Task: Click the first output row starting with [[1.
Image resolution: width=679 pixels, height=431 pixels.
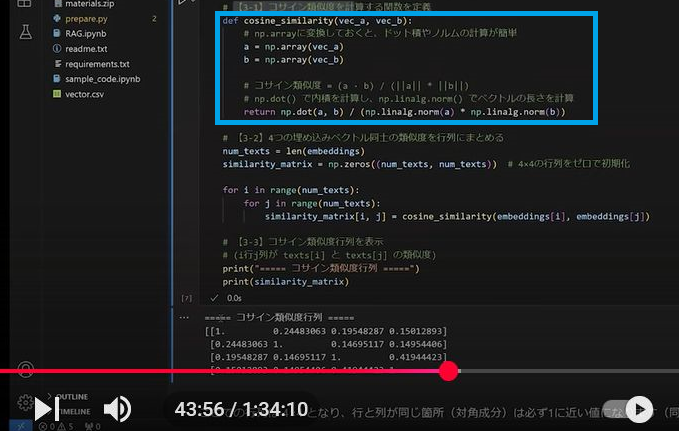Action: tap(326, 331)
